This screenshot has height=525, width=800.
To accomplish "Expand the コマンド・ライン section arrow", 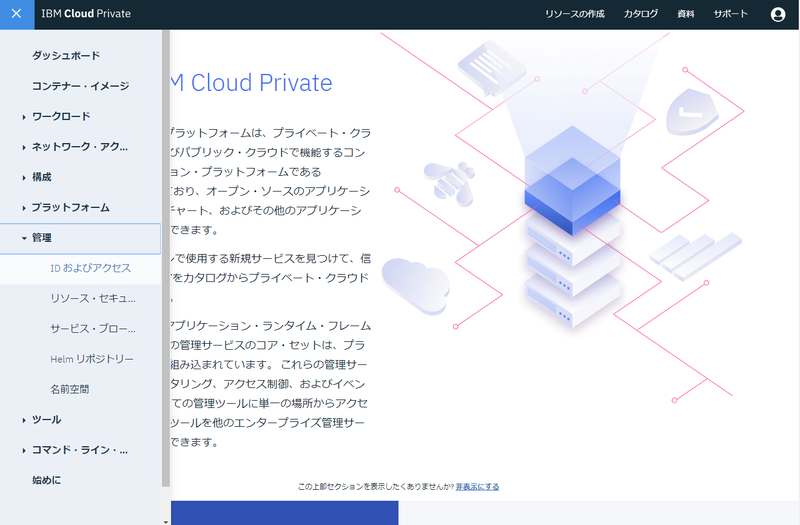I will (24, 451).
